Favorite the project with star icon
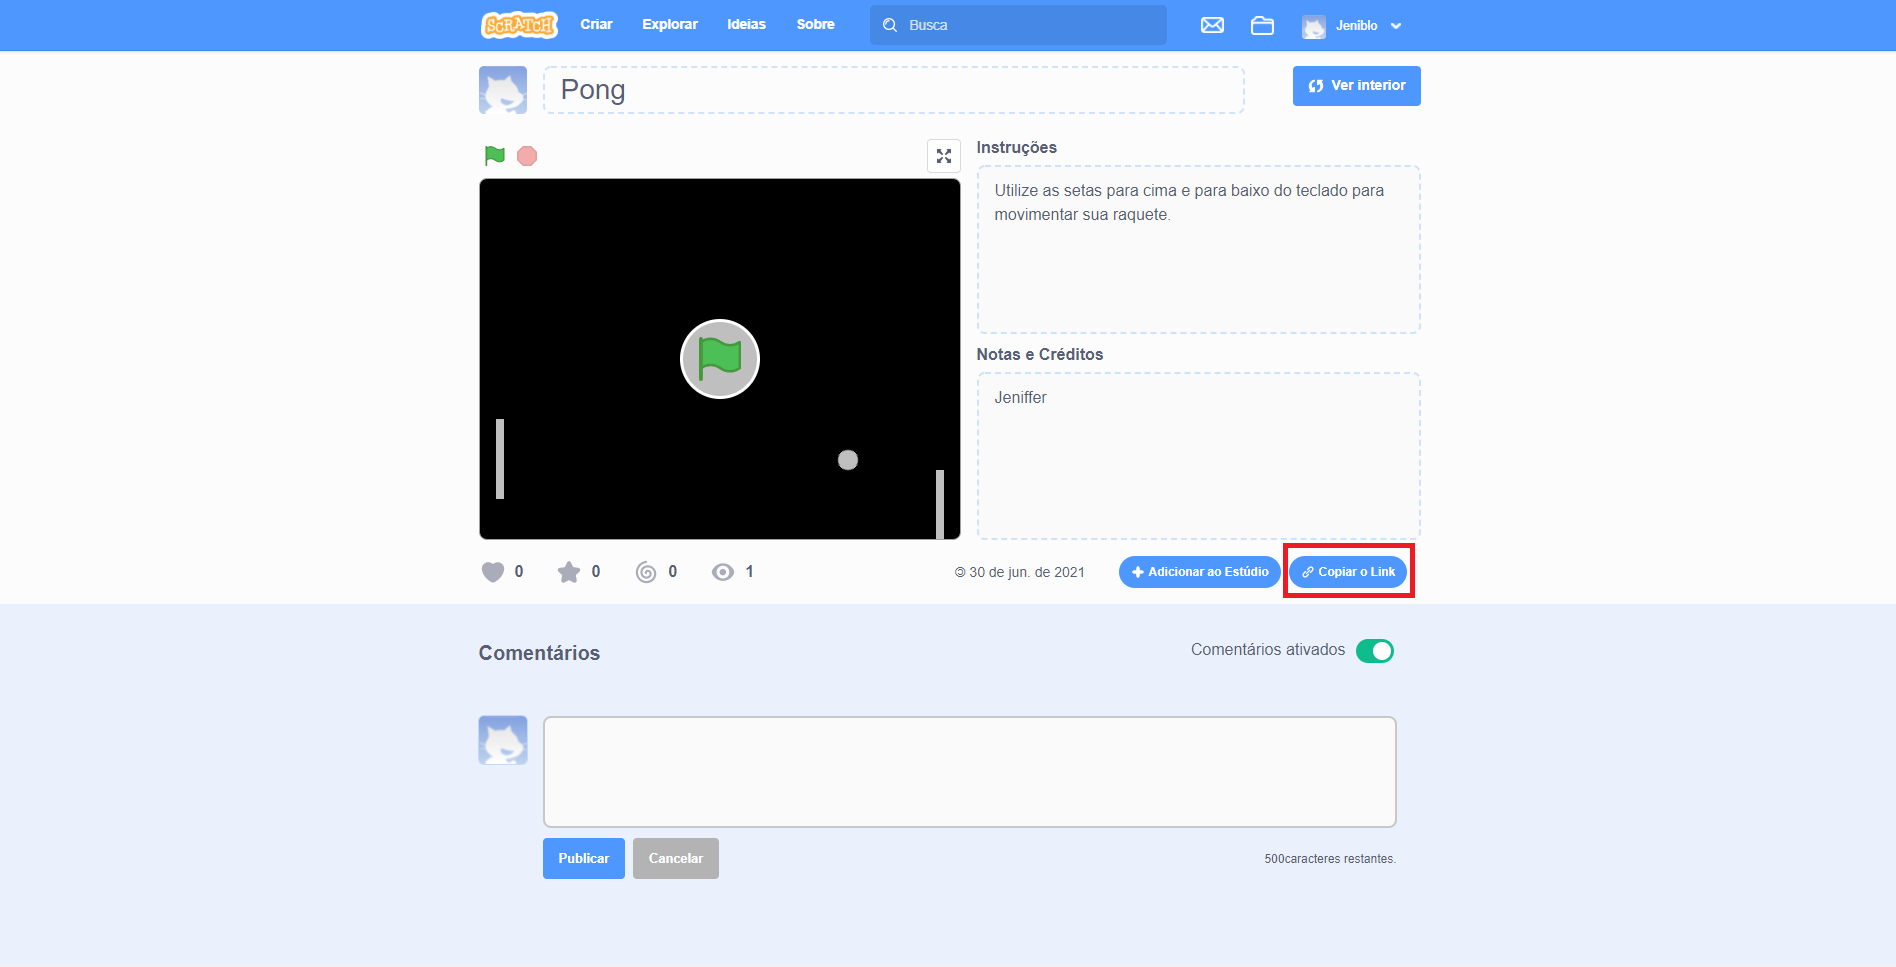Image resolution: width=1896 pixels, height=967 pixels. click(x=569, y=572)
